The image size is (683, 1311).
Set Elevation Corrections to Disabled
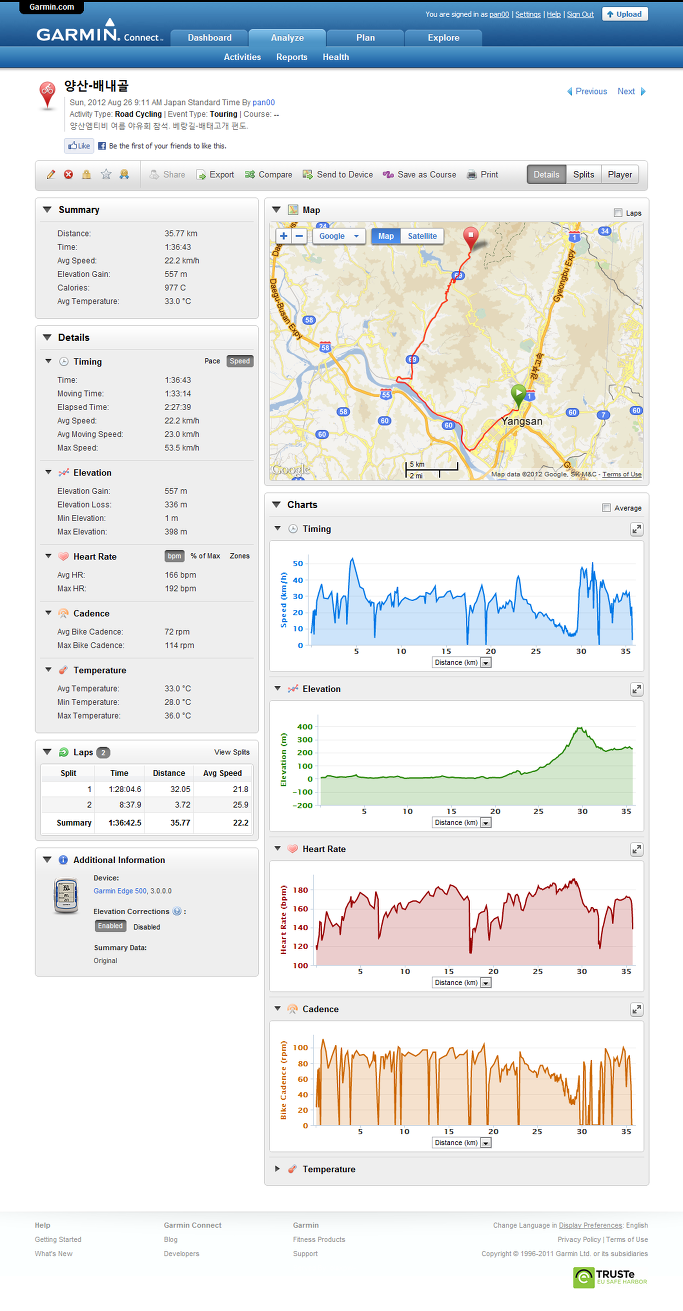pyautogui.click(x=146, y=927)
